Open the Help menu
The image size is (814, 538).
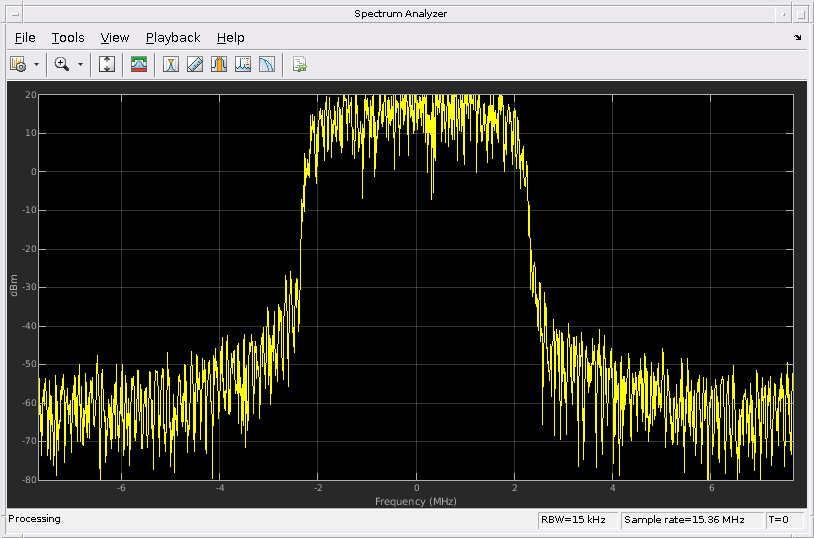(230, 38)
